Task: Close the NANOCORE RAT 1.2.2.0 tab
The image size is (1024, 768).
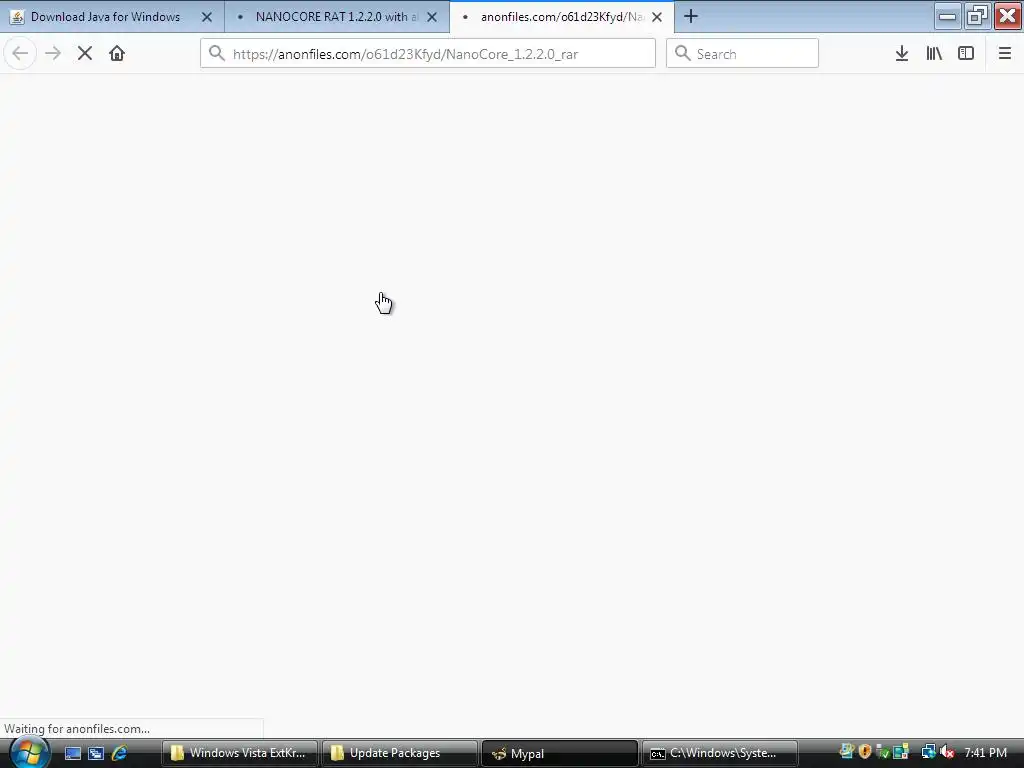Action: tap(432, 17)
